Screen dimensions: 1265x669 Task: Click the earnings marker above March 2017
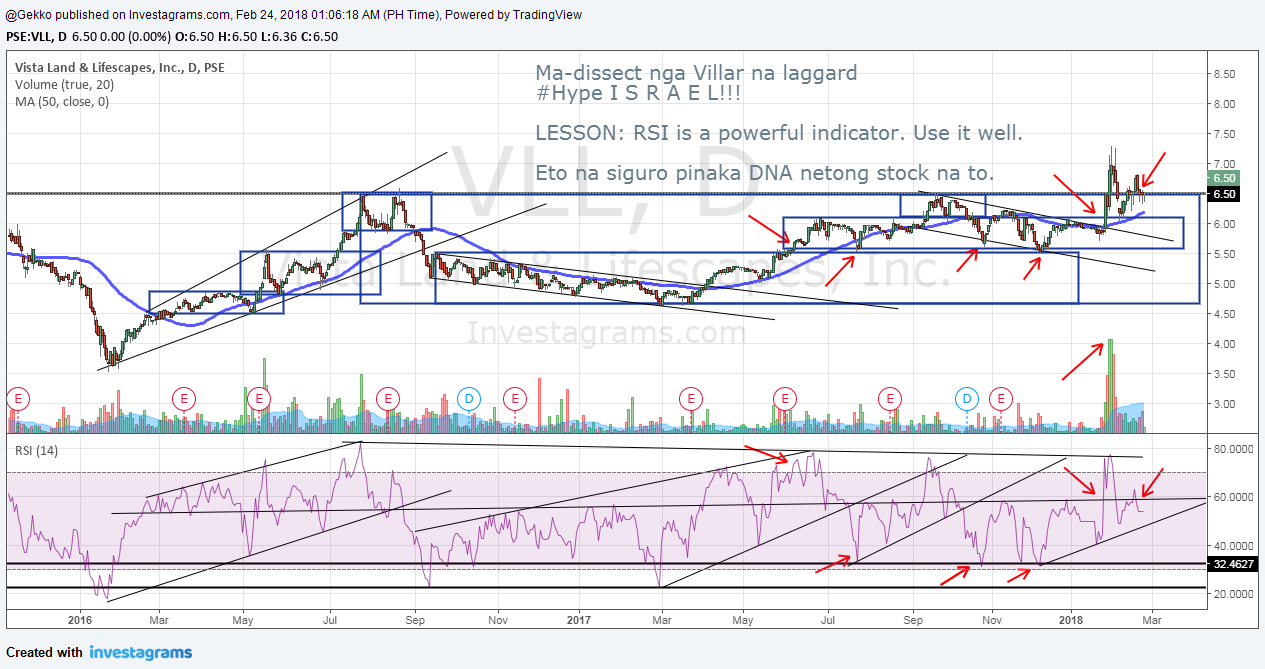(690, 398)
